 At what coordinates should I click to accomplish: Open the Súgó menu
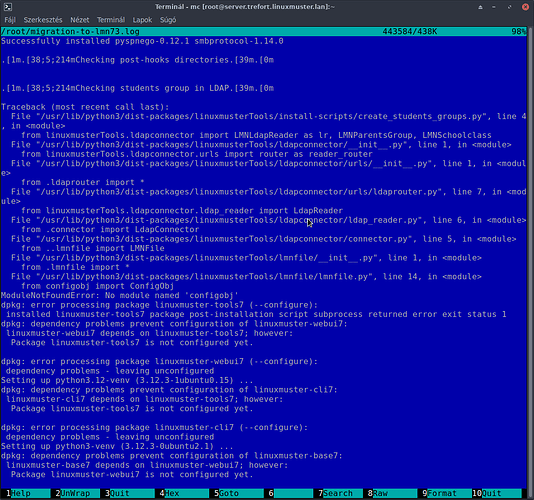168,20
